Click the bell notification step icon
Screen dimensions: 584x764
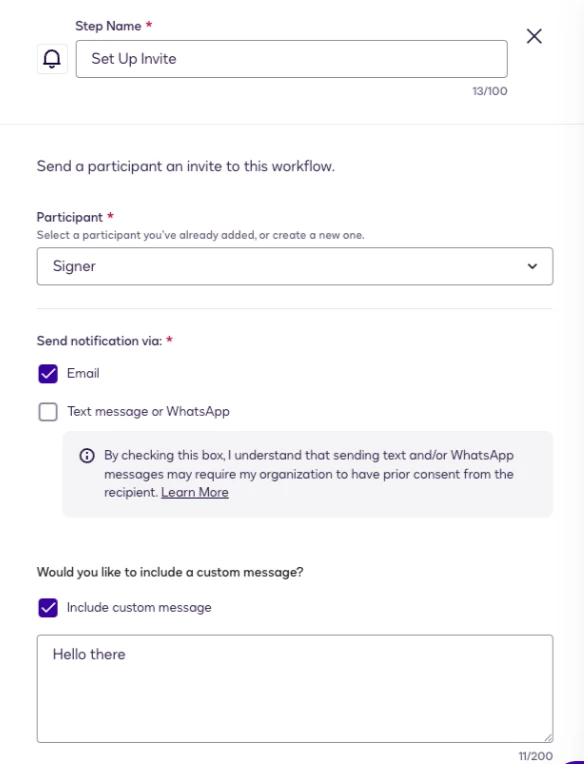(x=52, y=59)
